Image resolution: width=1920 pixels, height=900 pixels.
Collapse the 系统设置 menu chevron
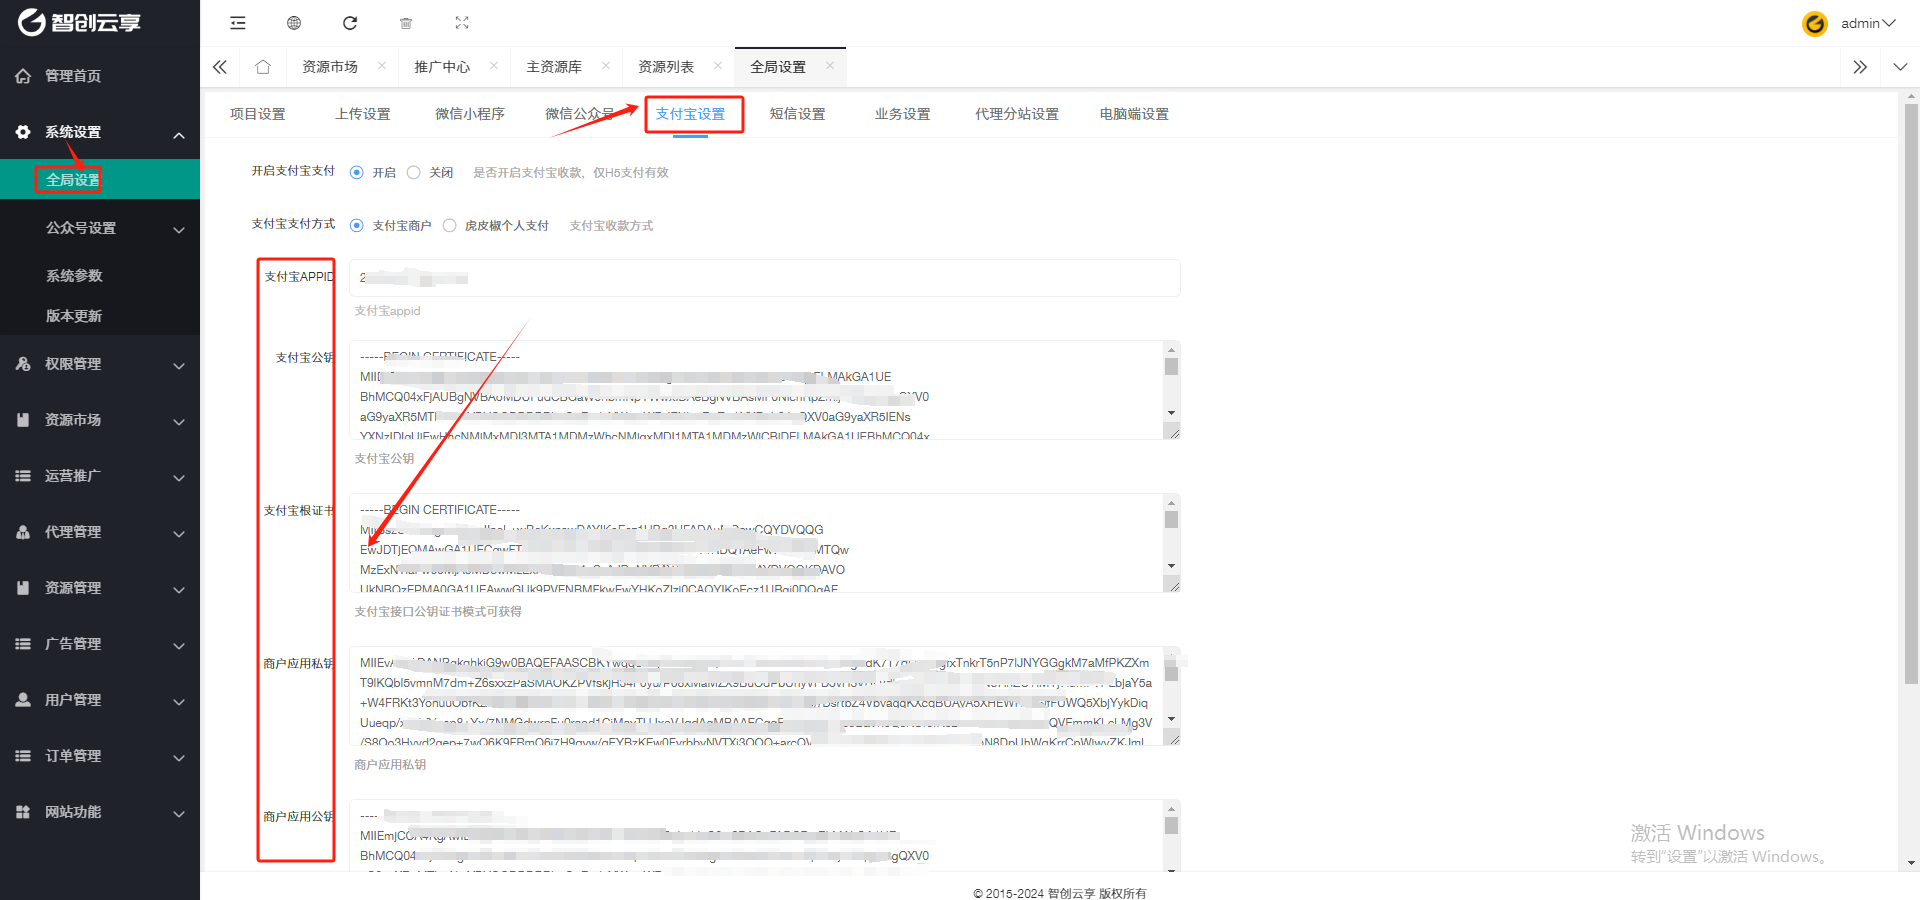179,135
